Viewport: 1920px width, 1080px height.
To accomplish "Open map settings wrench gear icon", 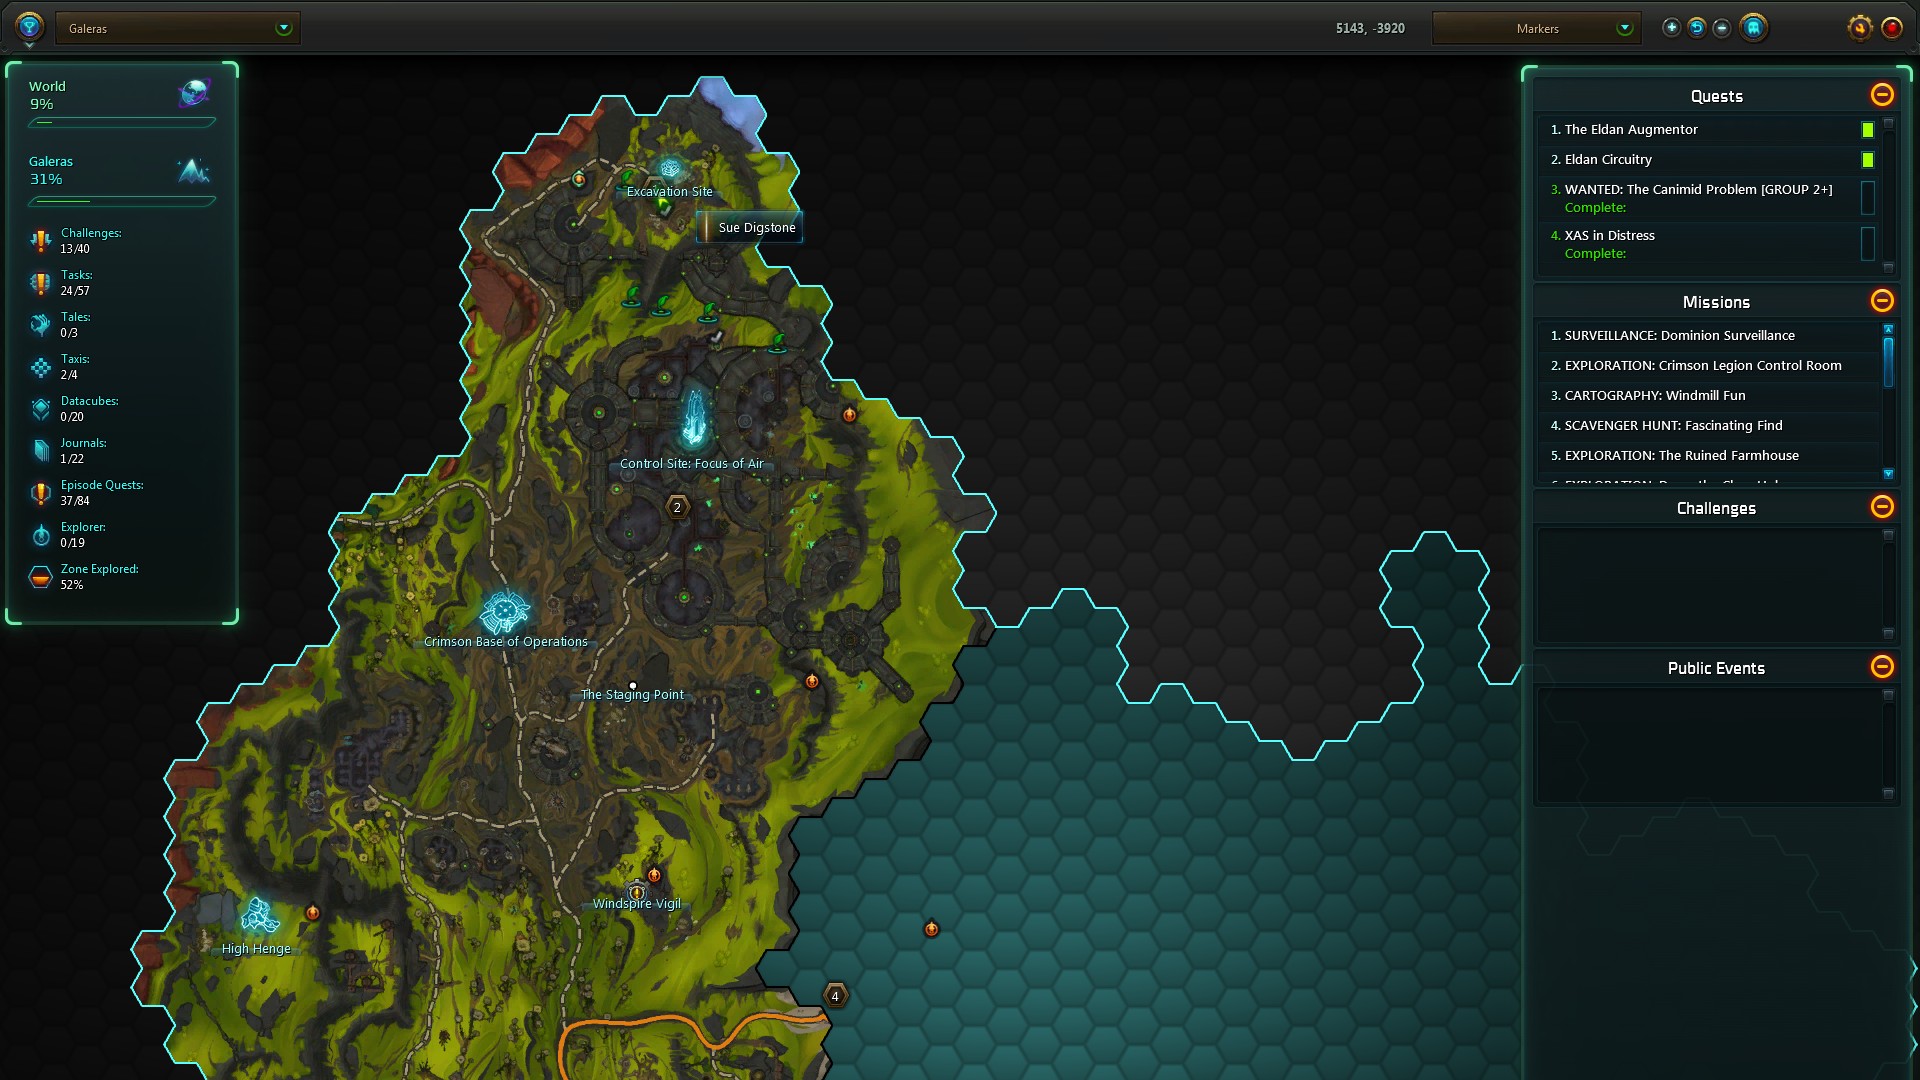I will point(1859,28).
